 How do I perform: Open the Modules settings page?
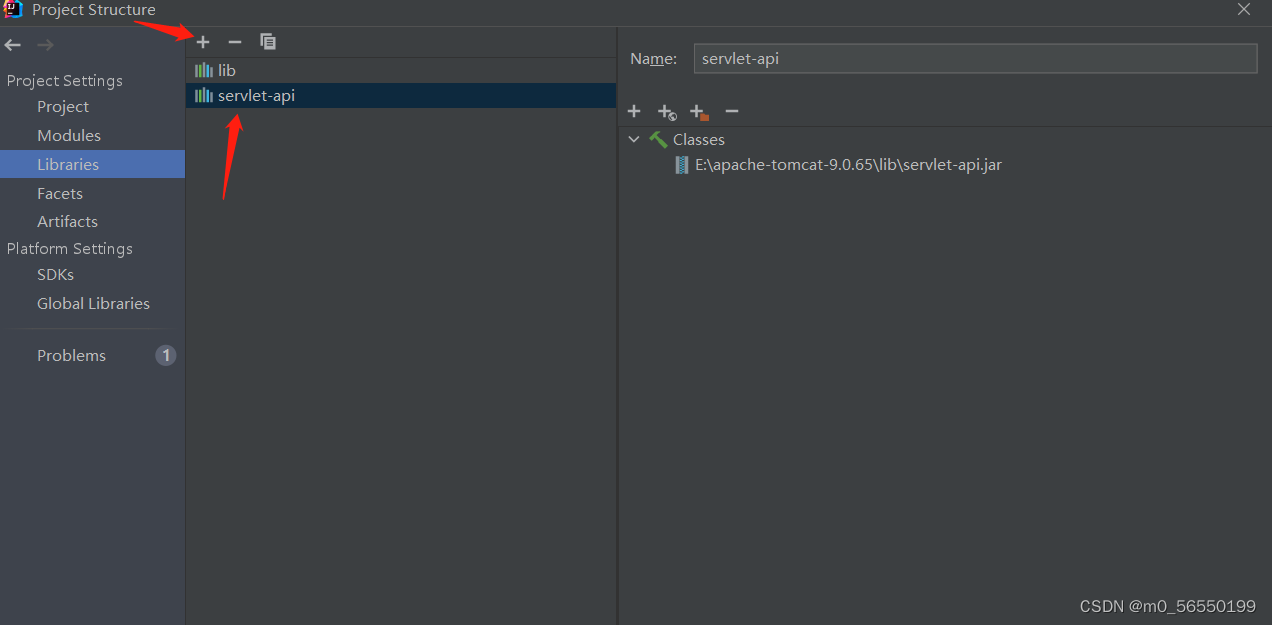coord(69,136)
